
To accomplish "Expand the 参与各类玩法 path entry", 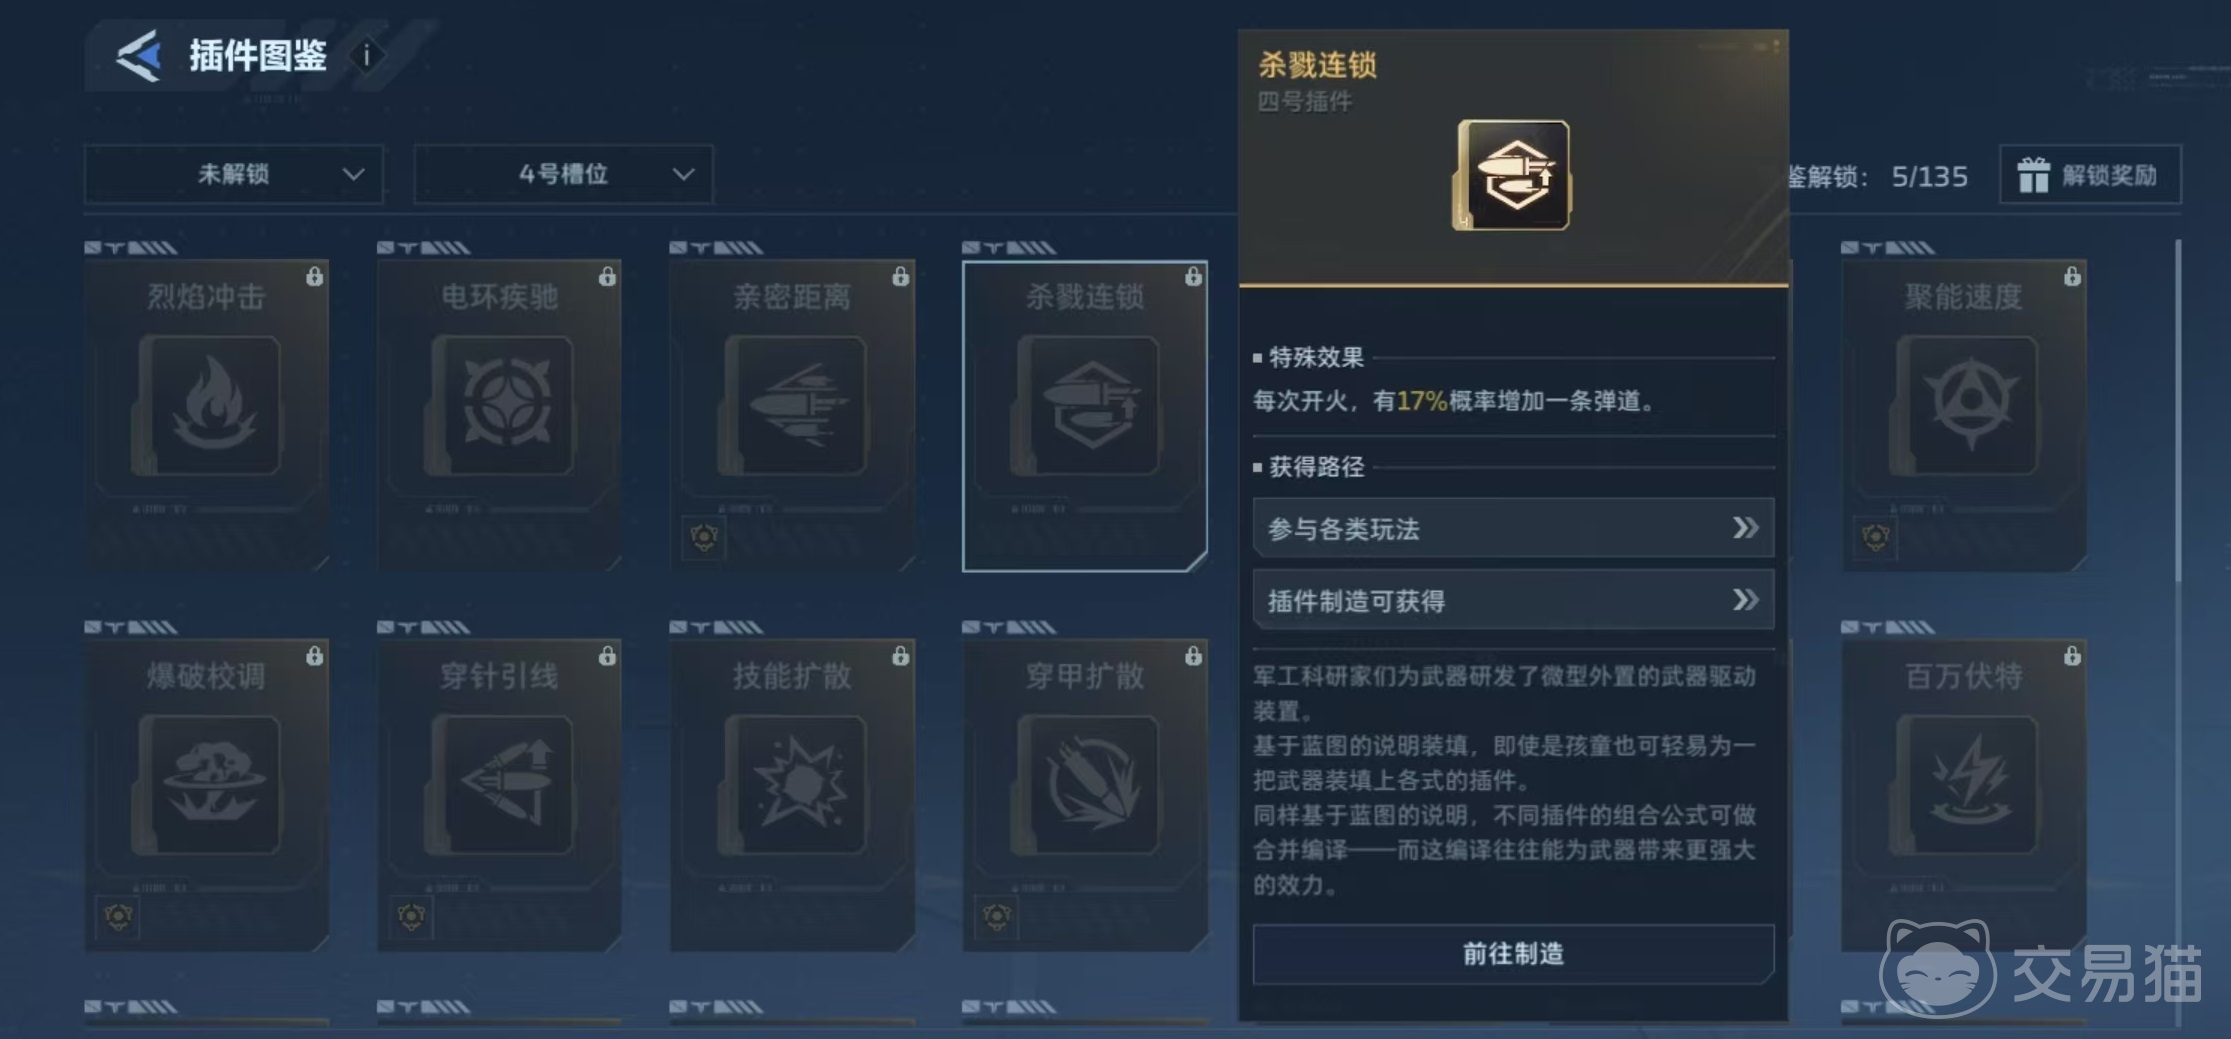I will click(x=1513, y=528).
